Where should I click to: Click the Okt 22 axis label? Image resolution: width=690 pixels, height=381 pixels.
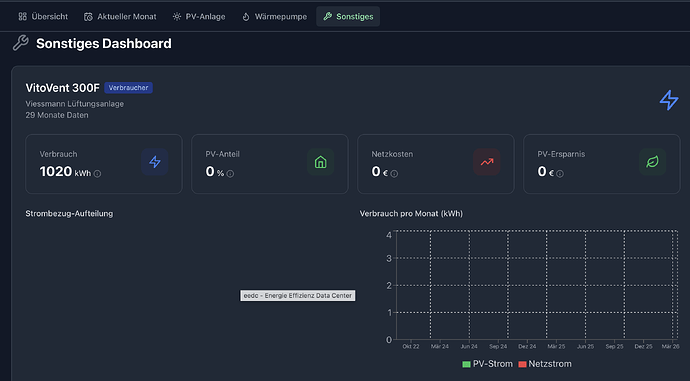pyautogui.click(x=411, y=346)
